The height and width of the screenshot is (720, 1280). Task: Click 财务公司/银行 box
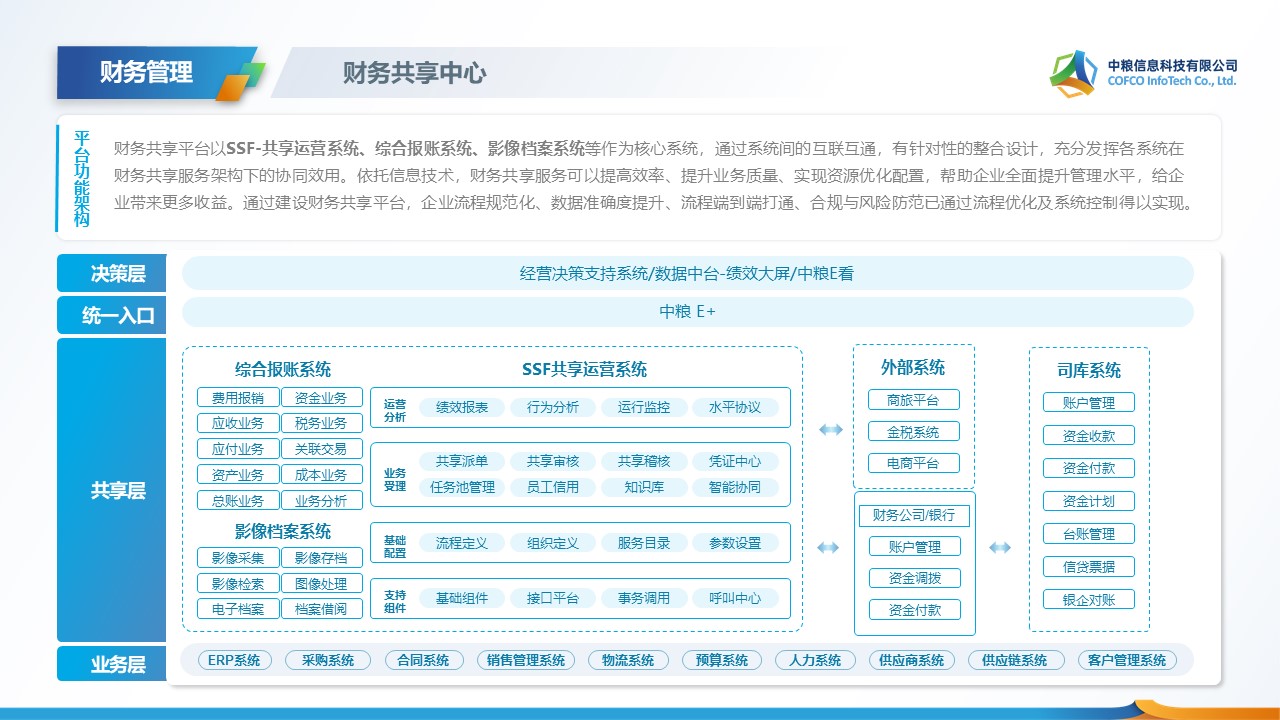tap(913, 516)
